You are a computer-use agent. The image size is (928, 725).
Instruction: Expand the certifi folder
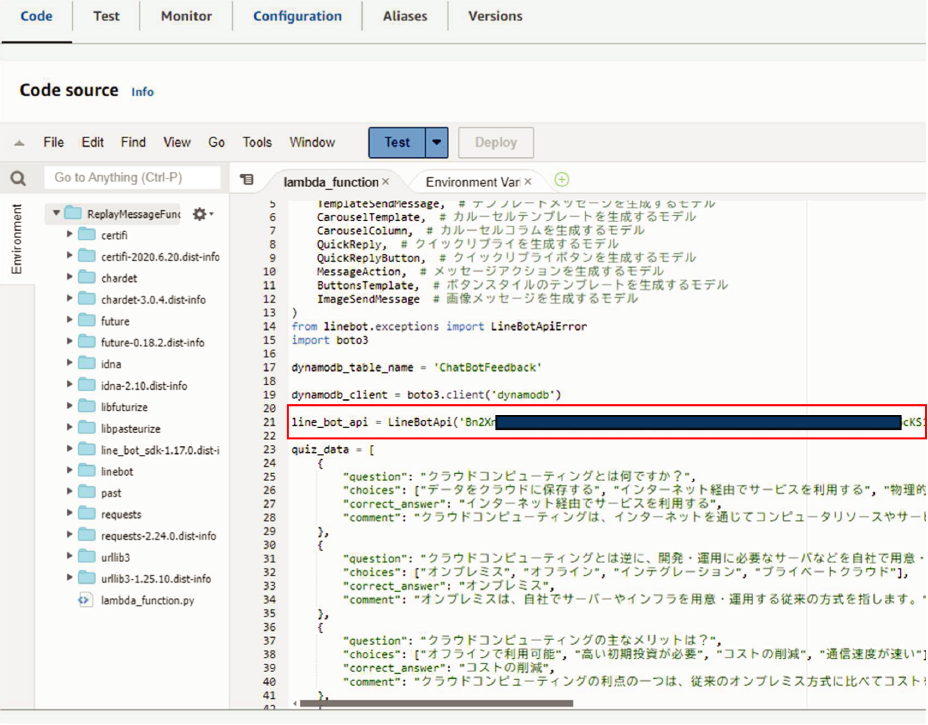coord(70,235)
